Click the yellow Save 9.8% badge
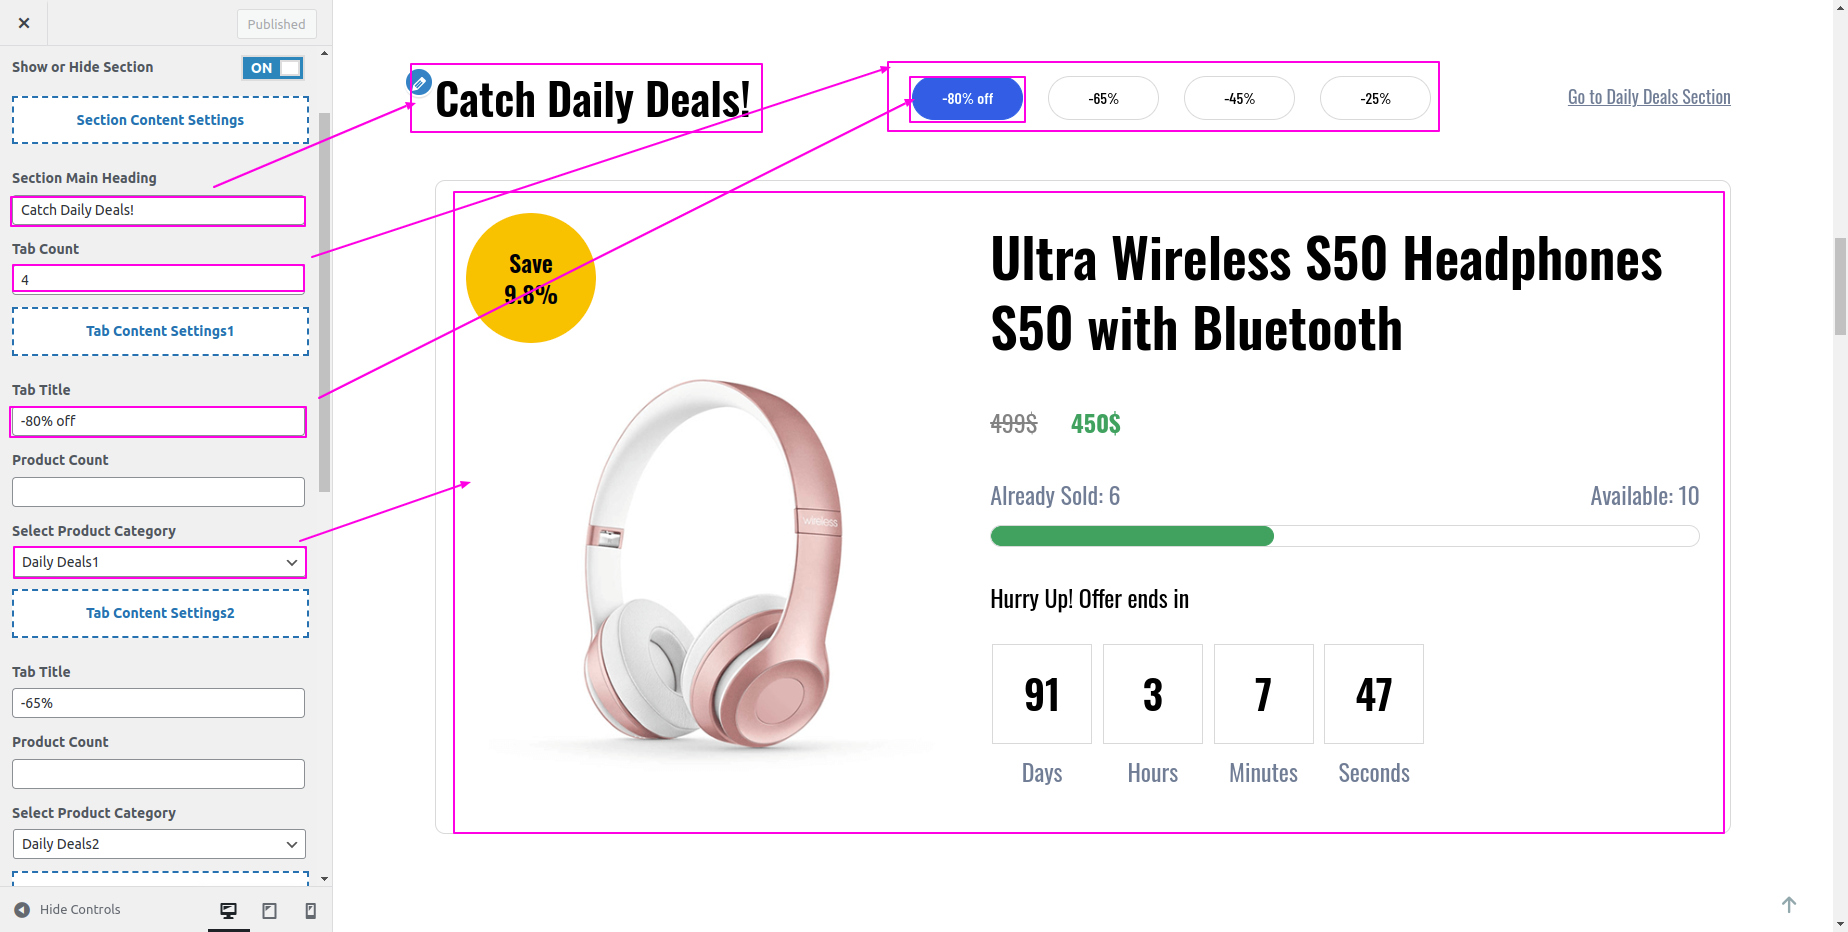The width and height of the screenshot is (1848, 932). 531,278
